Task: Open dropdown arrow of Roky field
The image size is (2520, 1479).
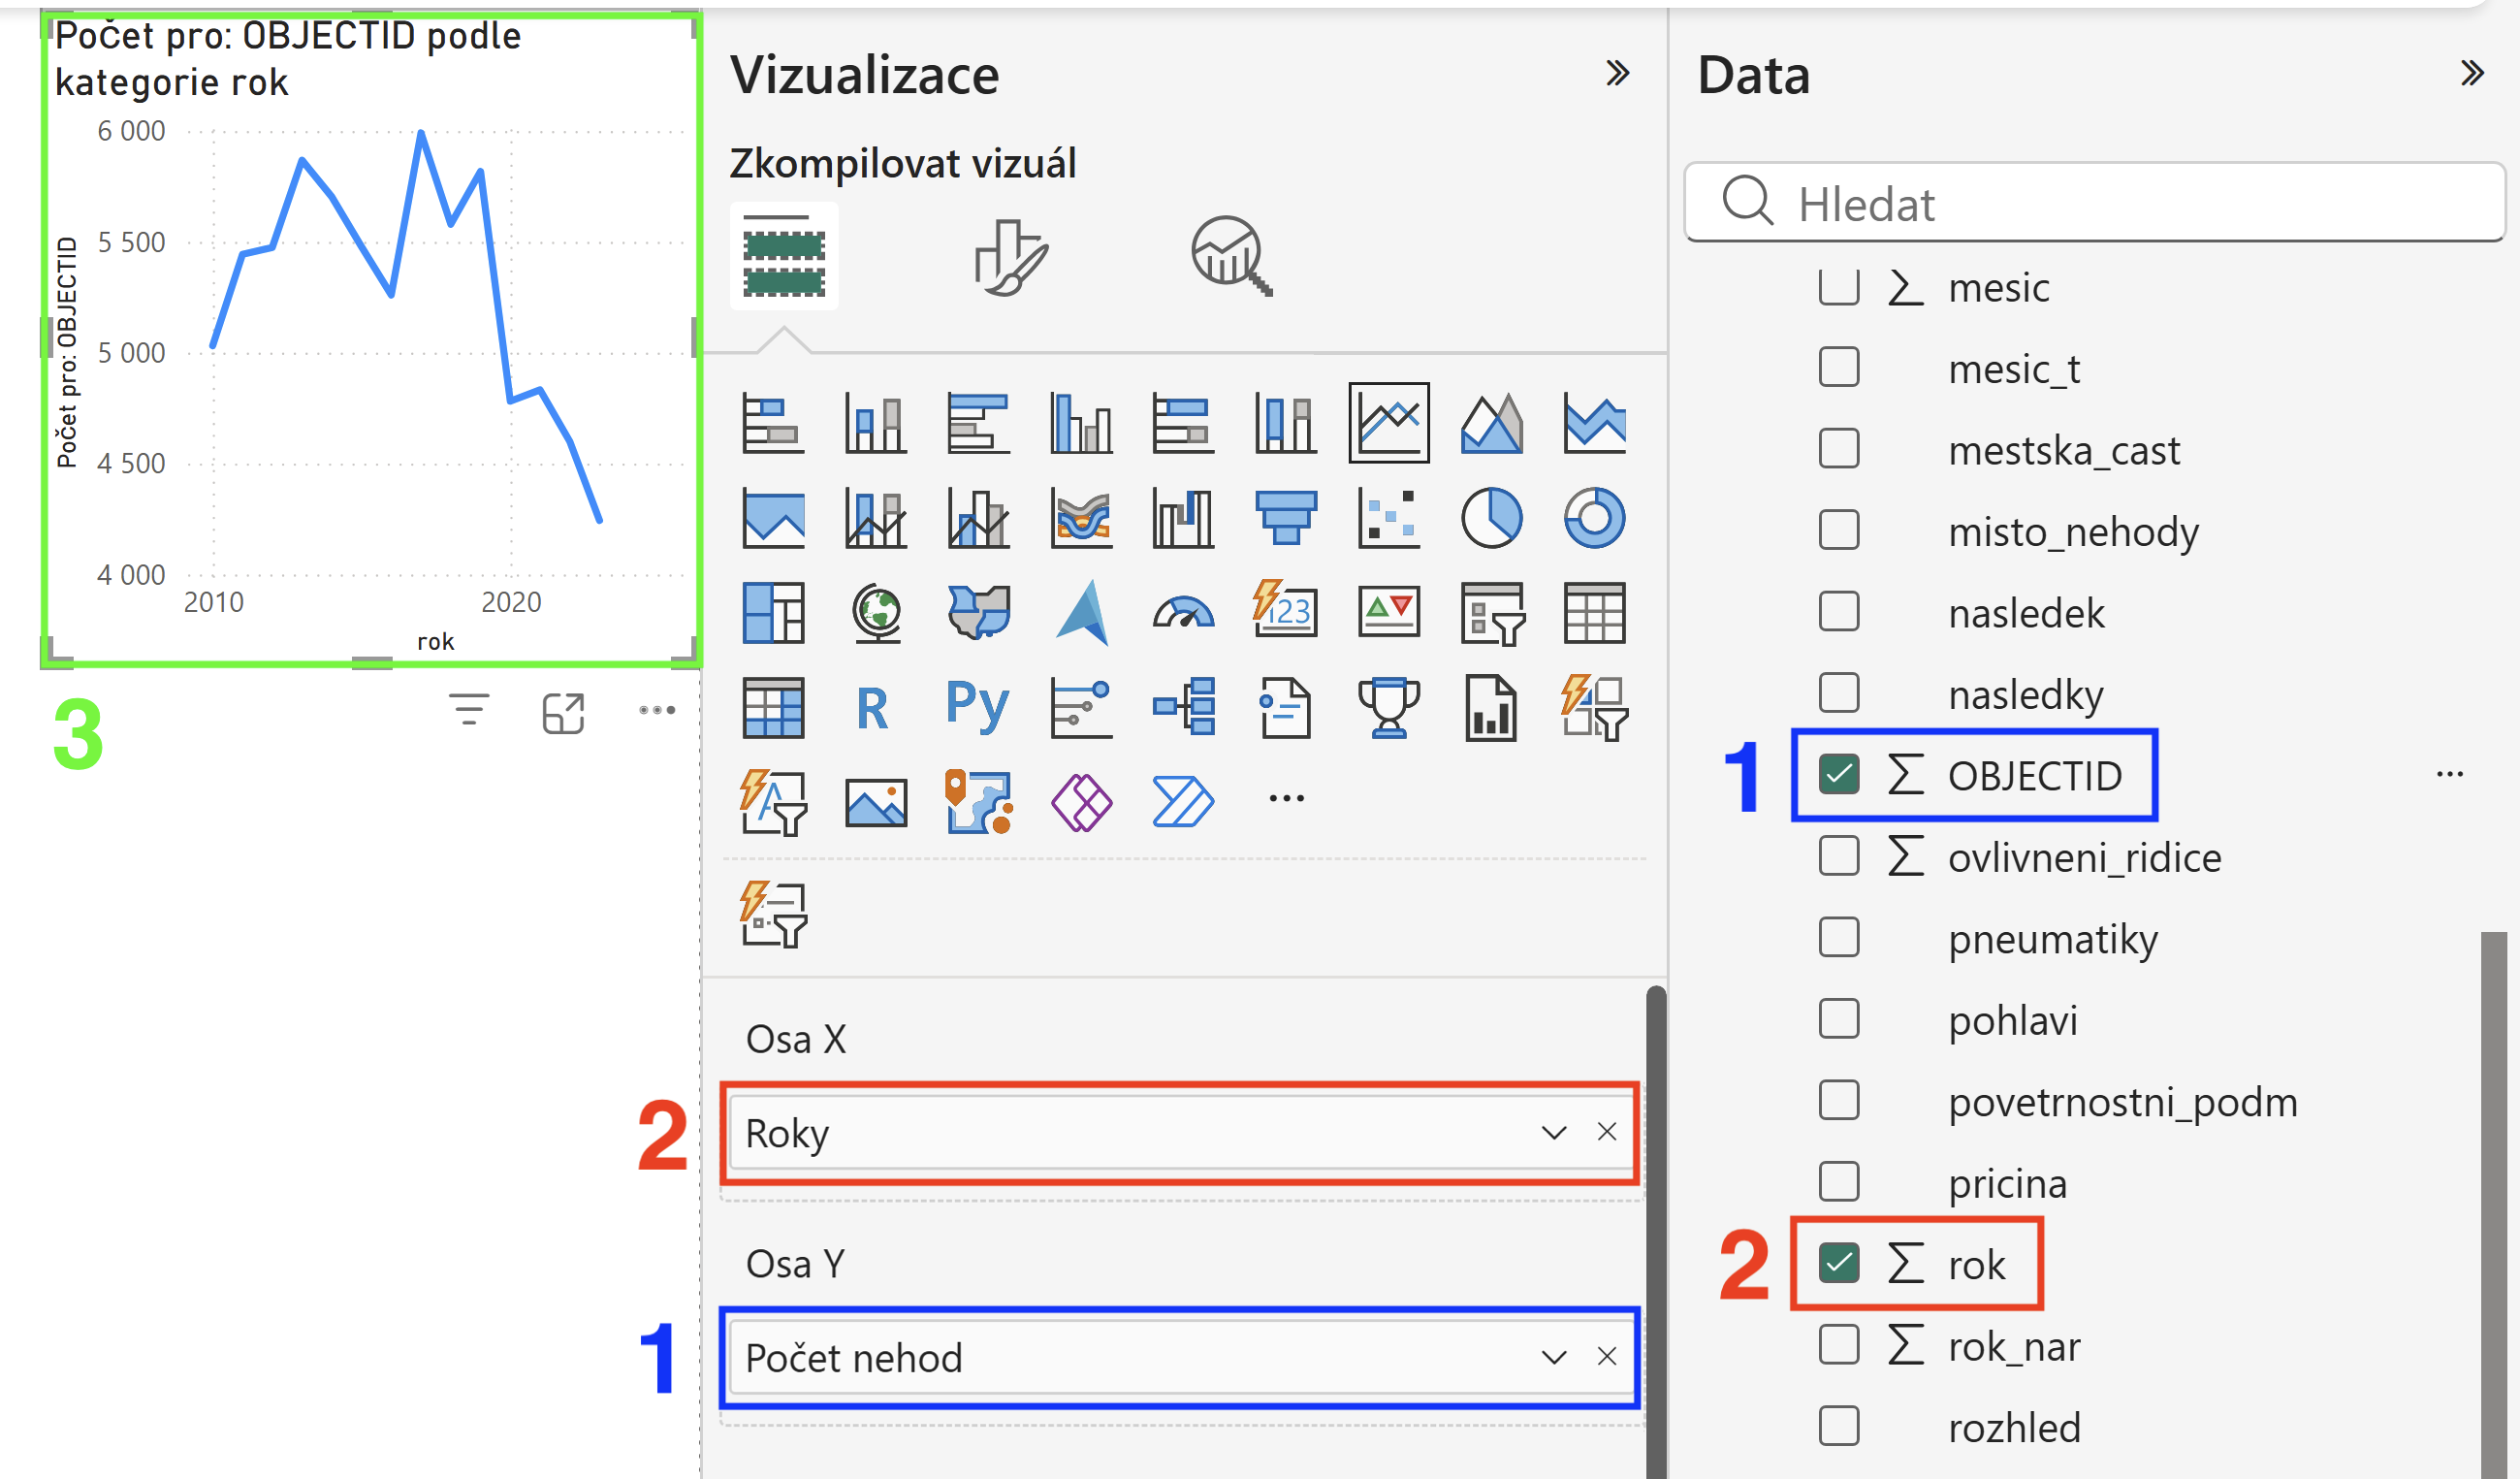Action: (x=1553, y=1133)
